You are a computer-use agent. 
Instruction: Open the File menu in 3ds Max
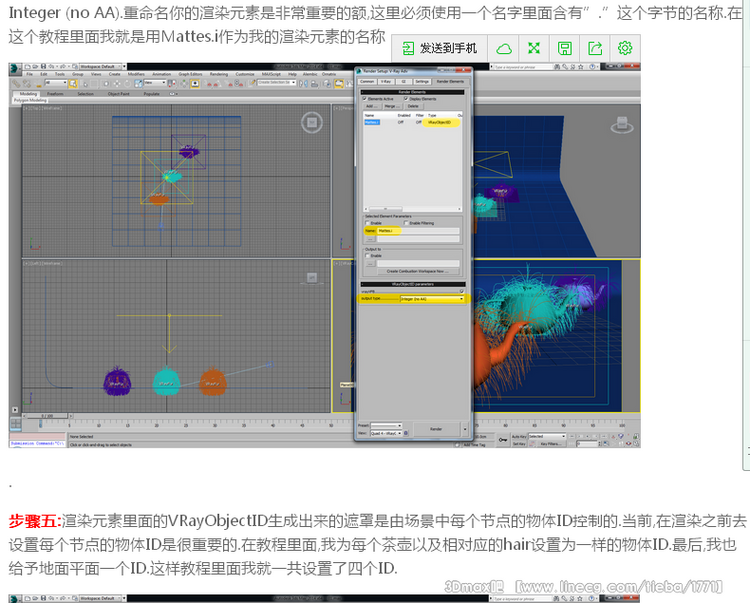[x=30, y=74]
